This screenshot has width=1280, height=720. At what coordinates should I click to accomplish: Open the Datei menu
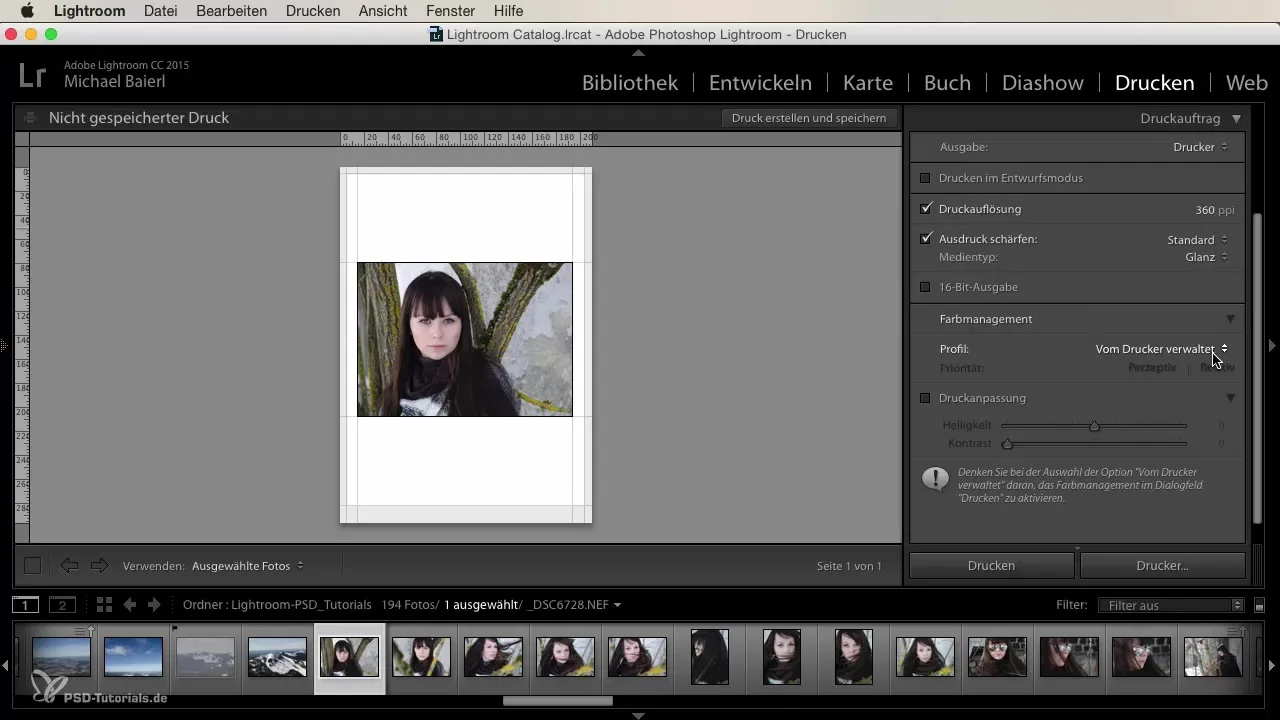point(161,11)
